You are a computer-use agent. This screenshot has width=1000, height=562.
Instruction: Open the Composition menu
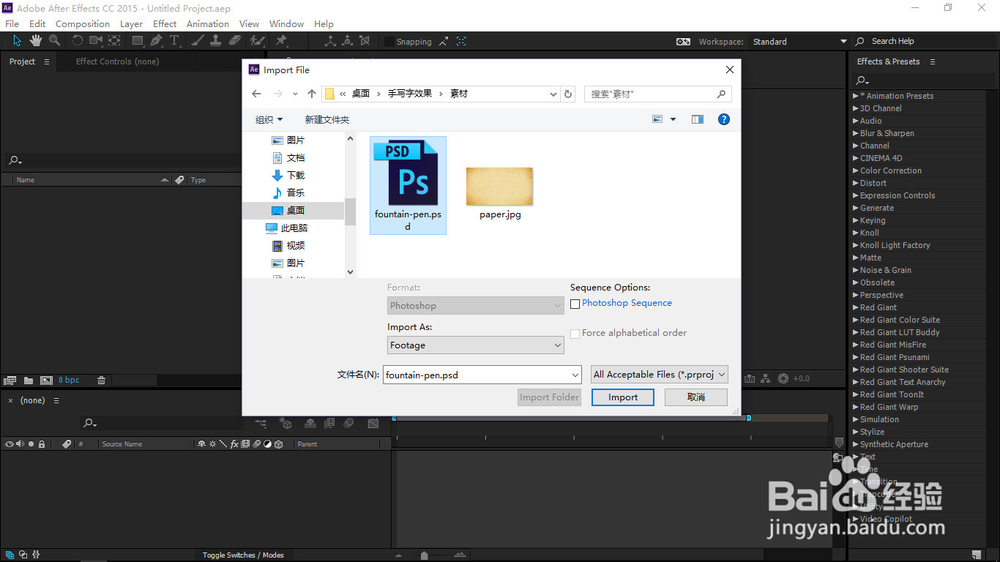tap(82, 24)
